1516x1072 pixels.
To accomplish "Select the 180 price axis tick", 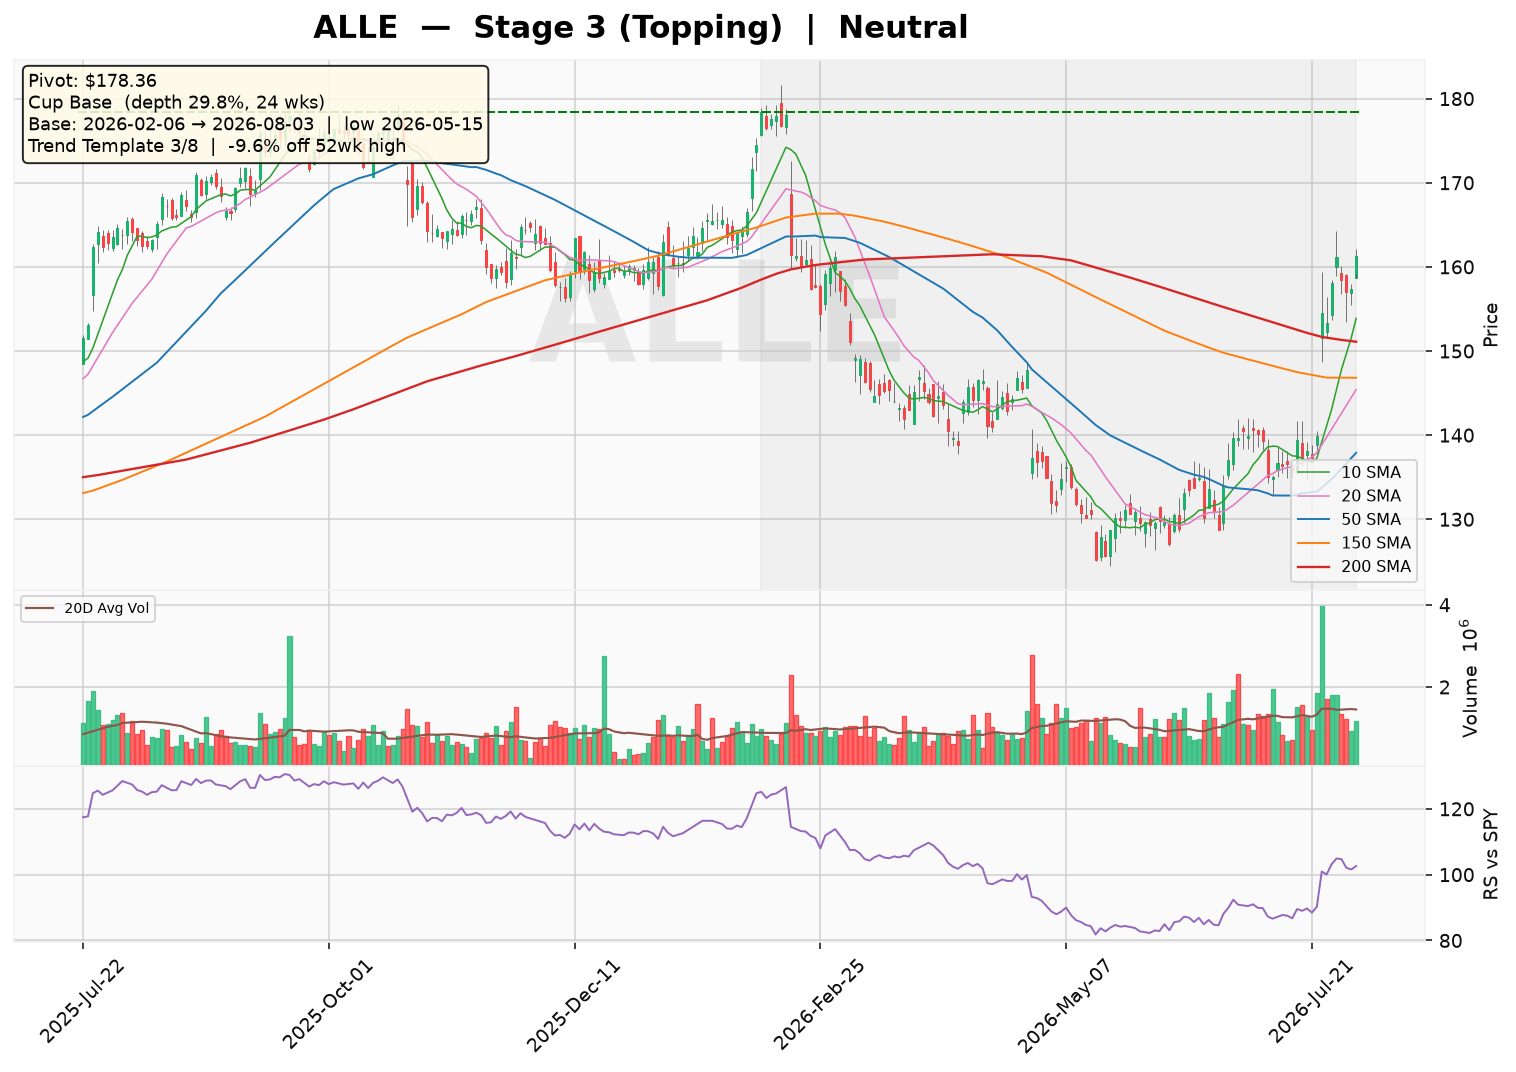I will [1457, 99].
